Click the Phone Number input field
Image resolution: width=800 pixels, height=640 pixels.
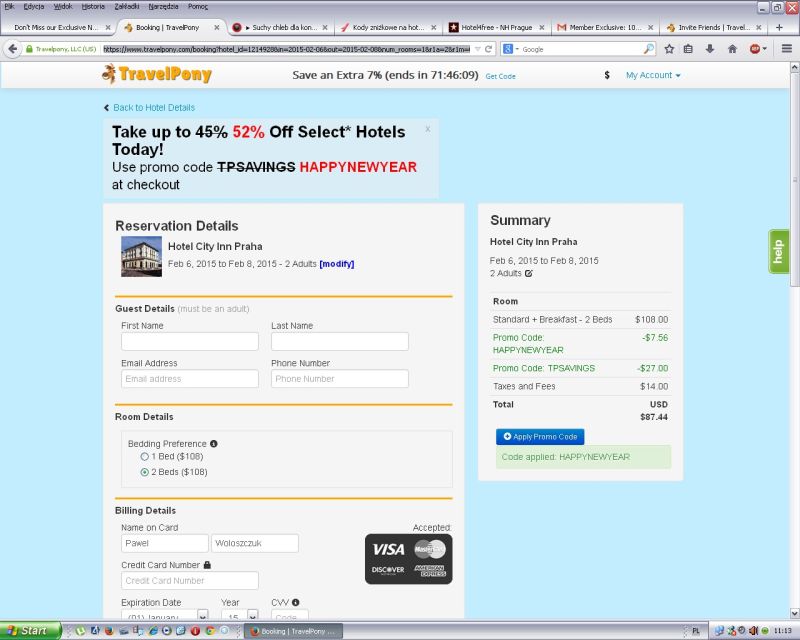tap(340, 379)
